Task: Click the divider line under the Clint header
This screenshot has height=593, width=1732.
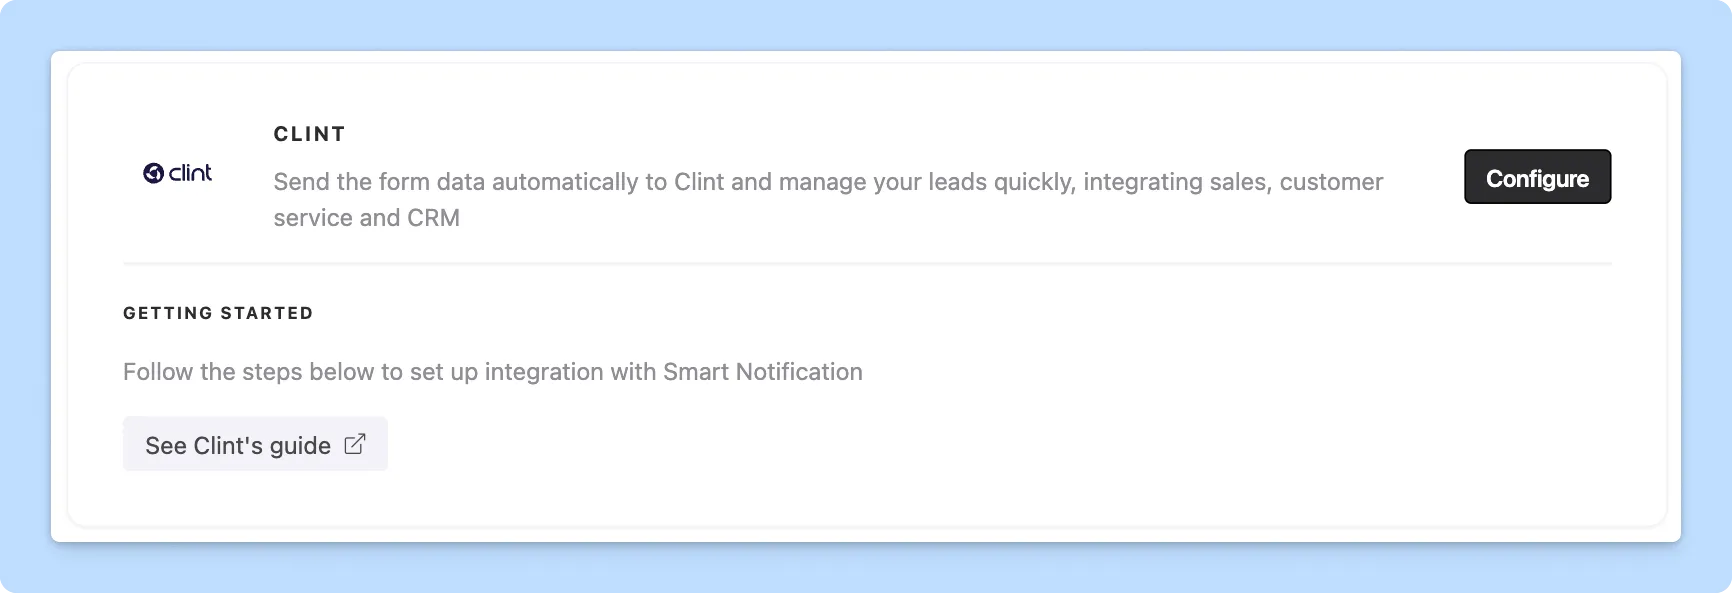Action: pos(866,264)
